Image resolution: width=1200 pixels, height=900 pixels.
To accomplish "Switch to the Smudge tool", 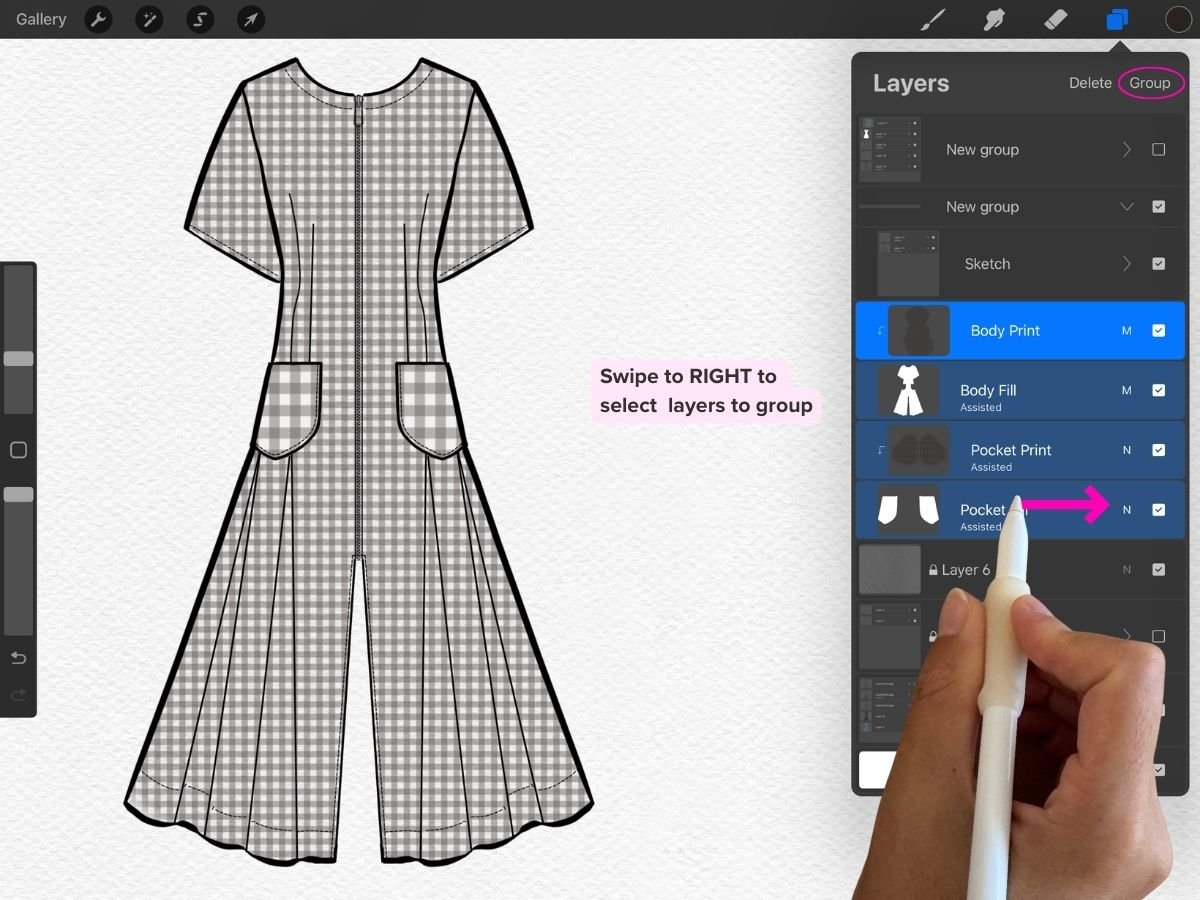I will [x=994, y=19].
